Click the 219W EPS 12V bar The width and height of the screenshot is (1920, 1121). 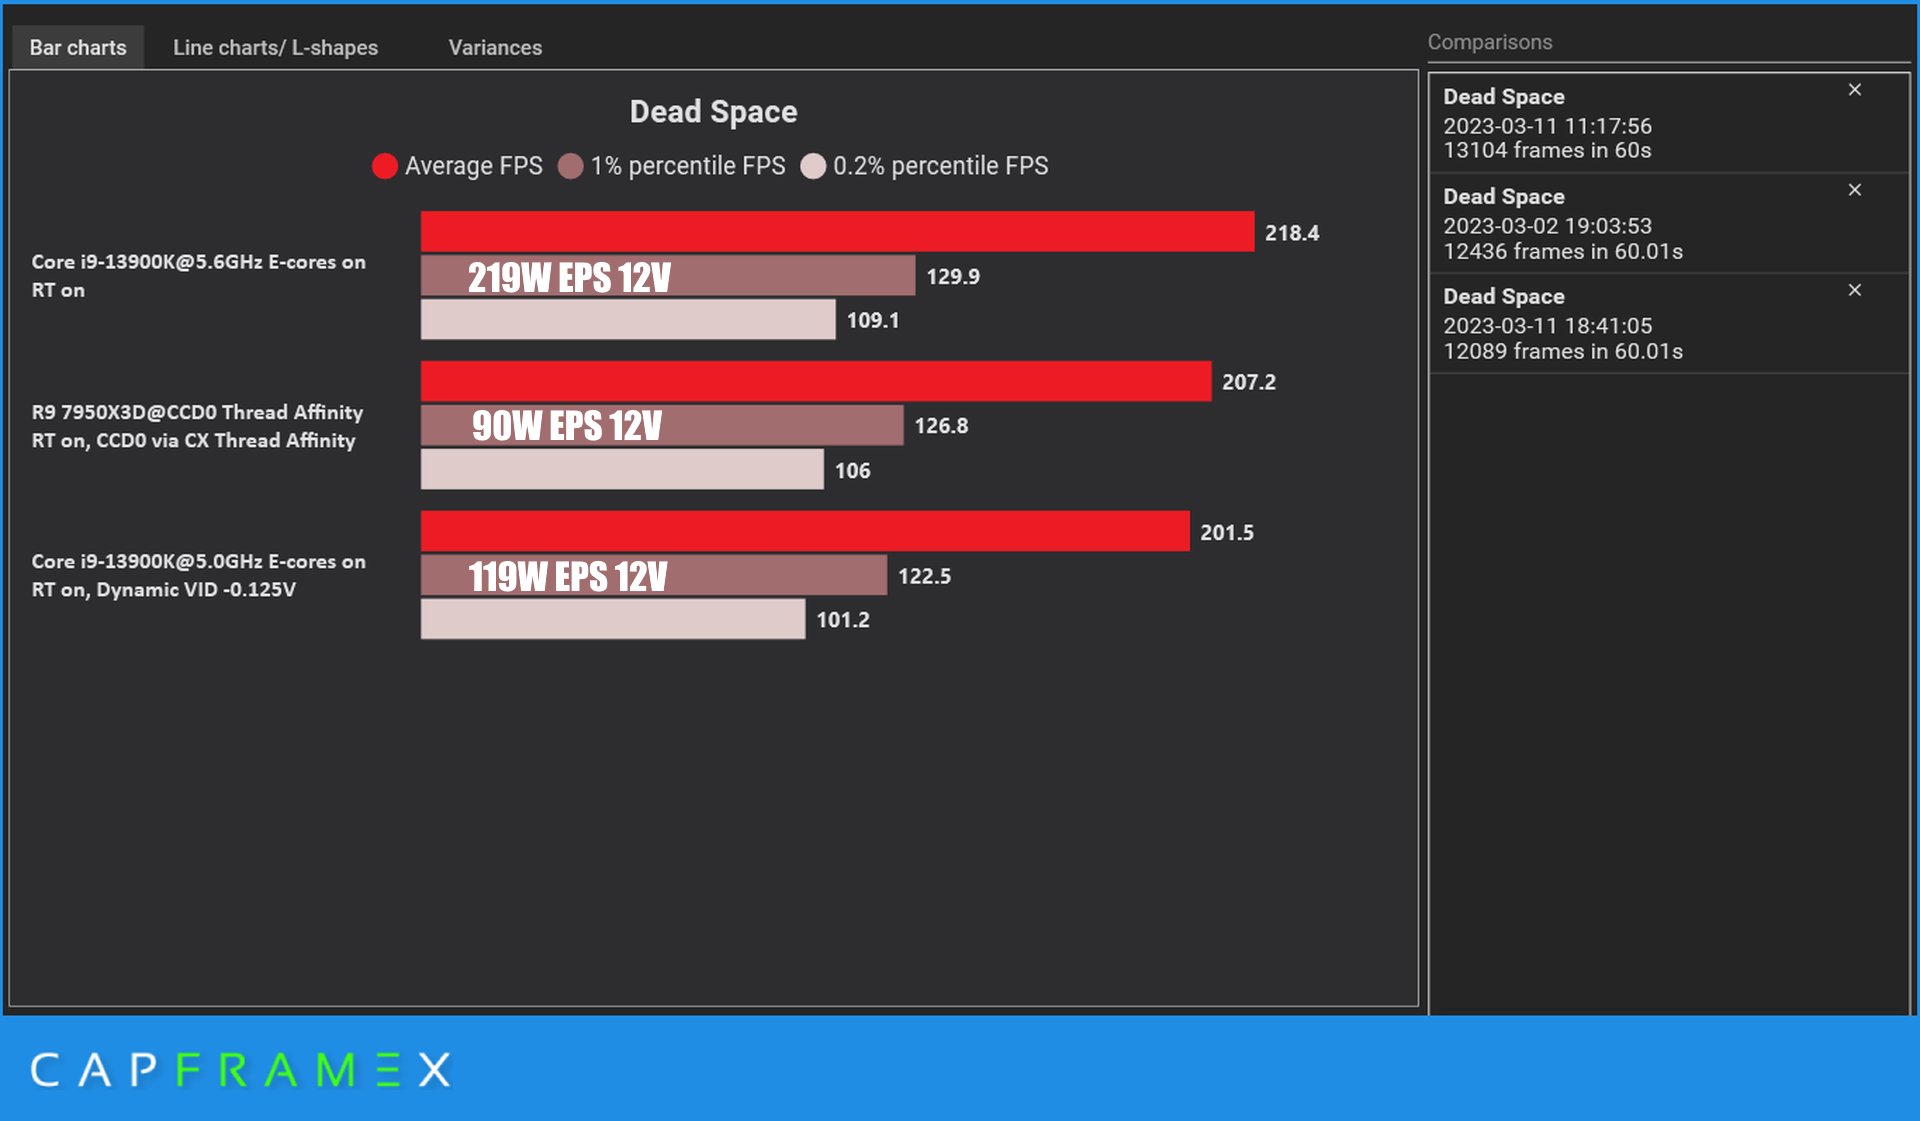667,276
